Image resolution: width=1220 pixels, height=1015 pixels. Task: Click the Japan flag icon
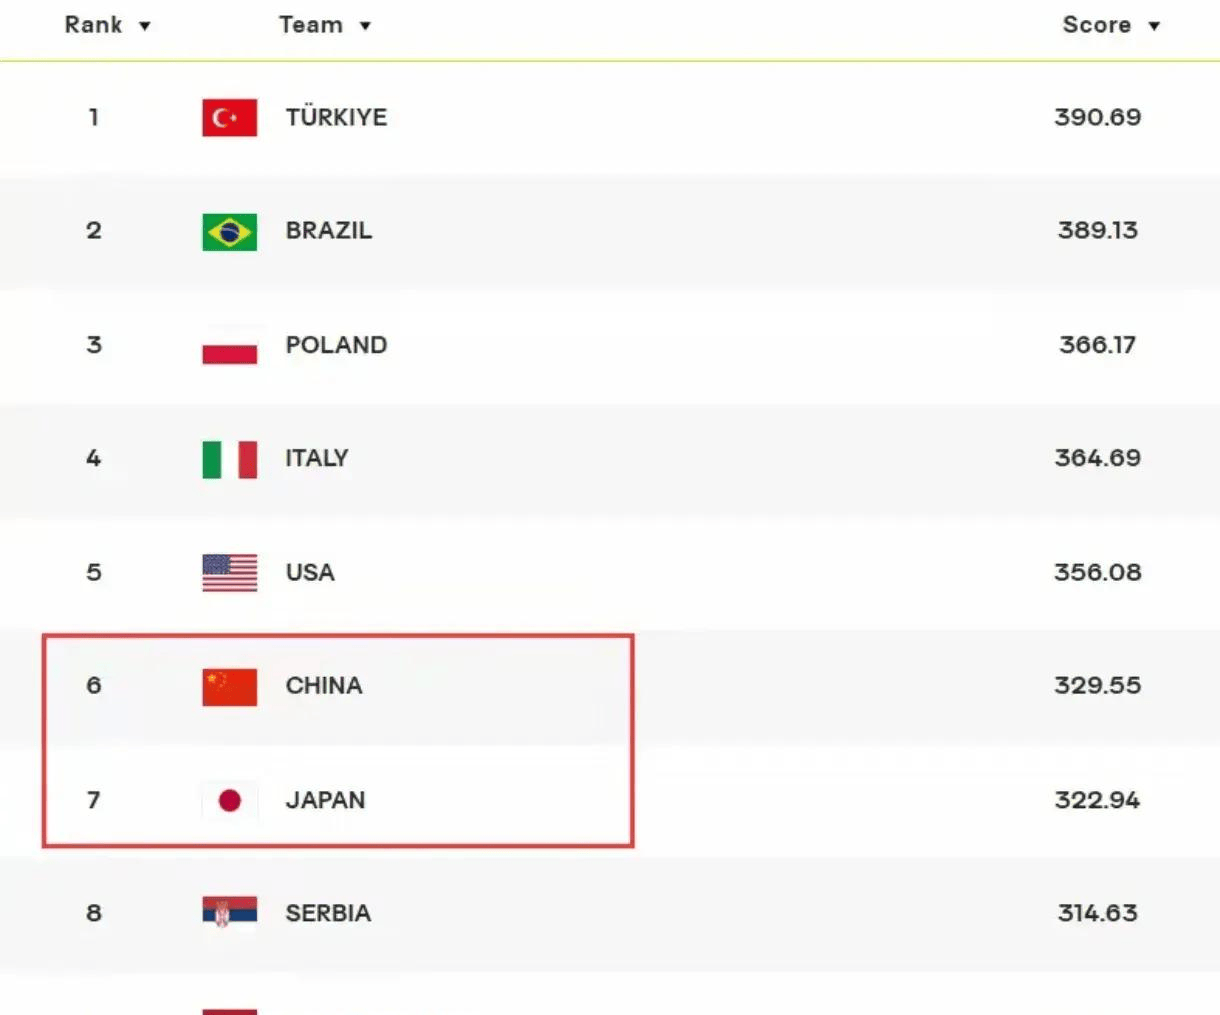[x=229, y=801]
